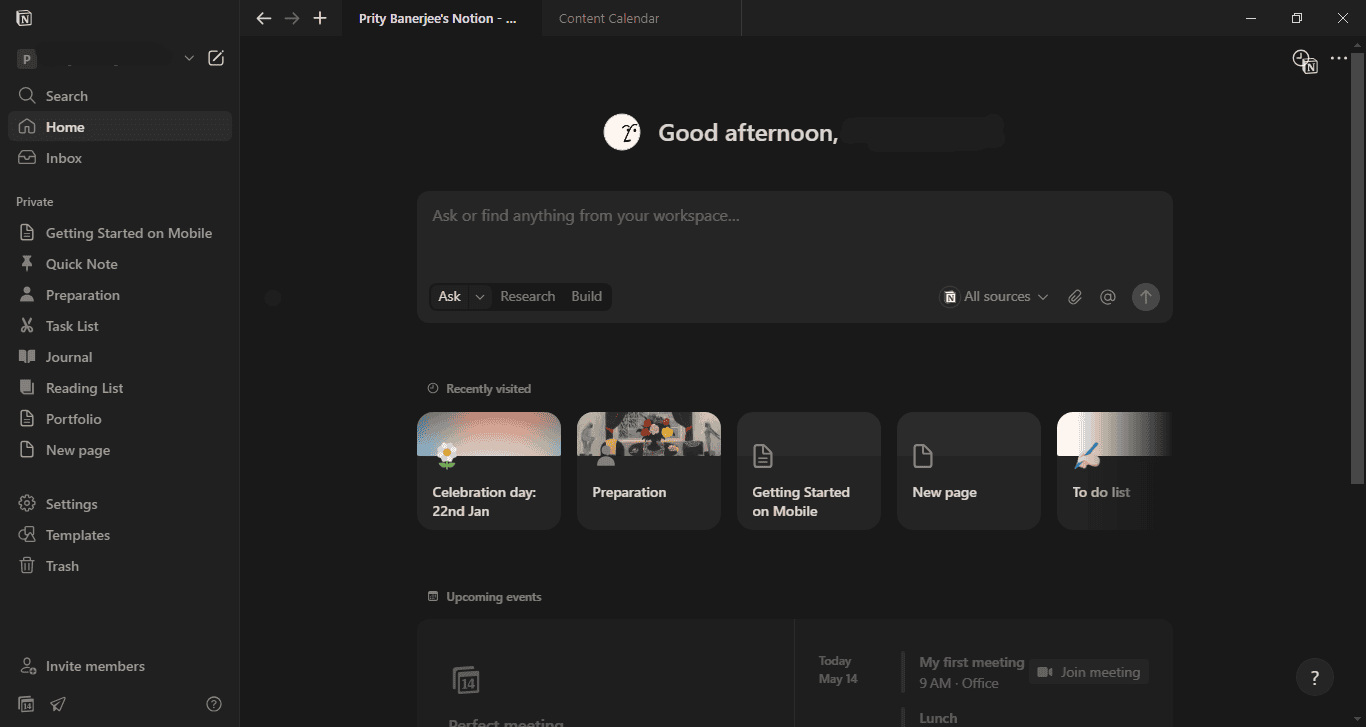Click the Join meeting button

[1089, 672]
